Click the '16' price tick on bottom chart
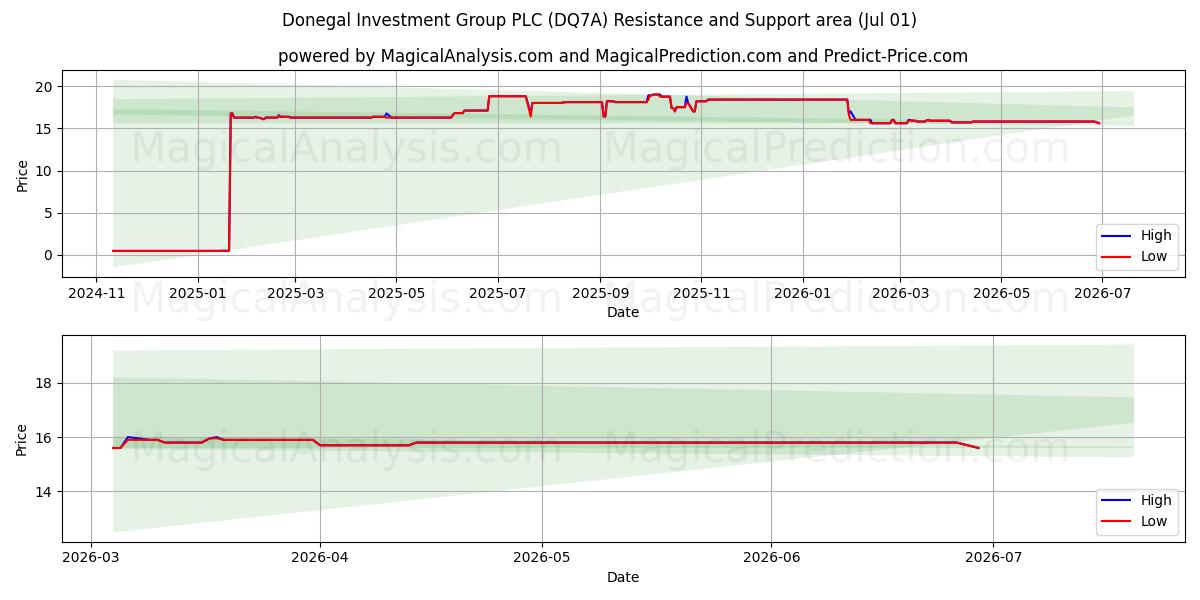 [45, 438]
